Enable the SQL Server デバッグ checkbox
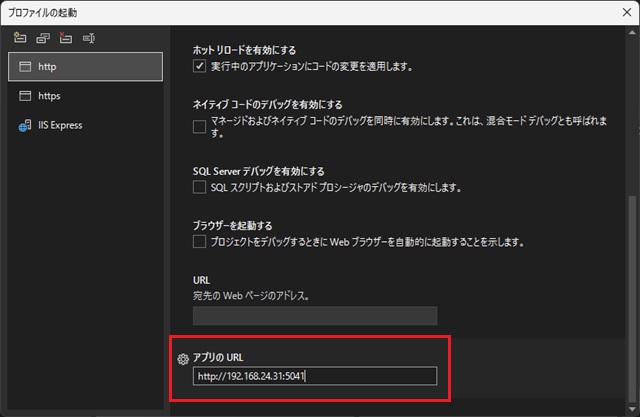640x417 pixels. [199, 187]
